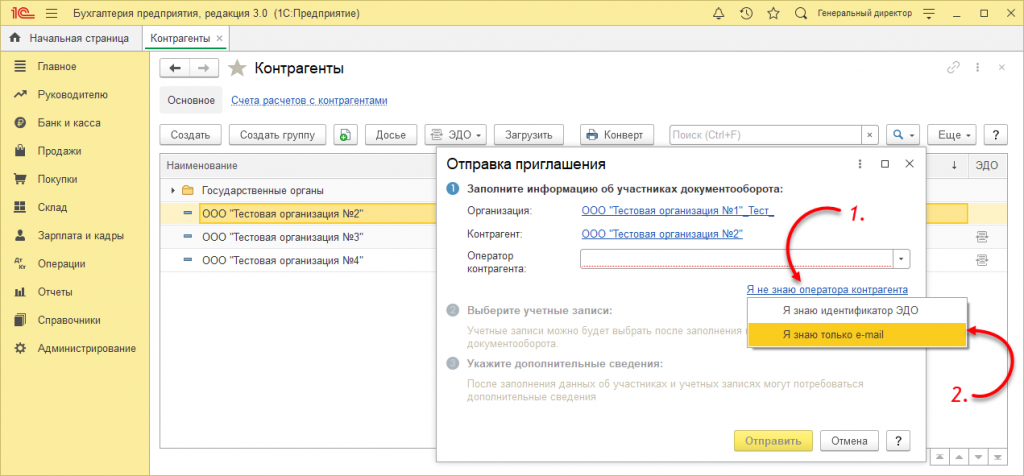Open the Оператор контрагента dropdown arrow
This screenshot has width=1024, height=476.
[x=901, y=259]
